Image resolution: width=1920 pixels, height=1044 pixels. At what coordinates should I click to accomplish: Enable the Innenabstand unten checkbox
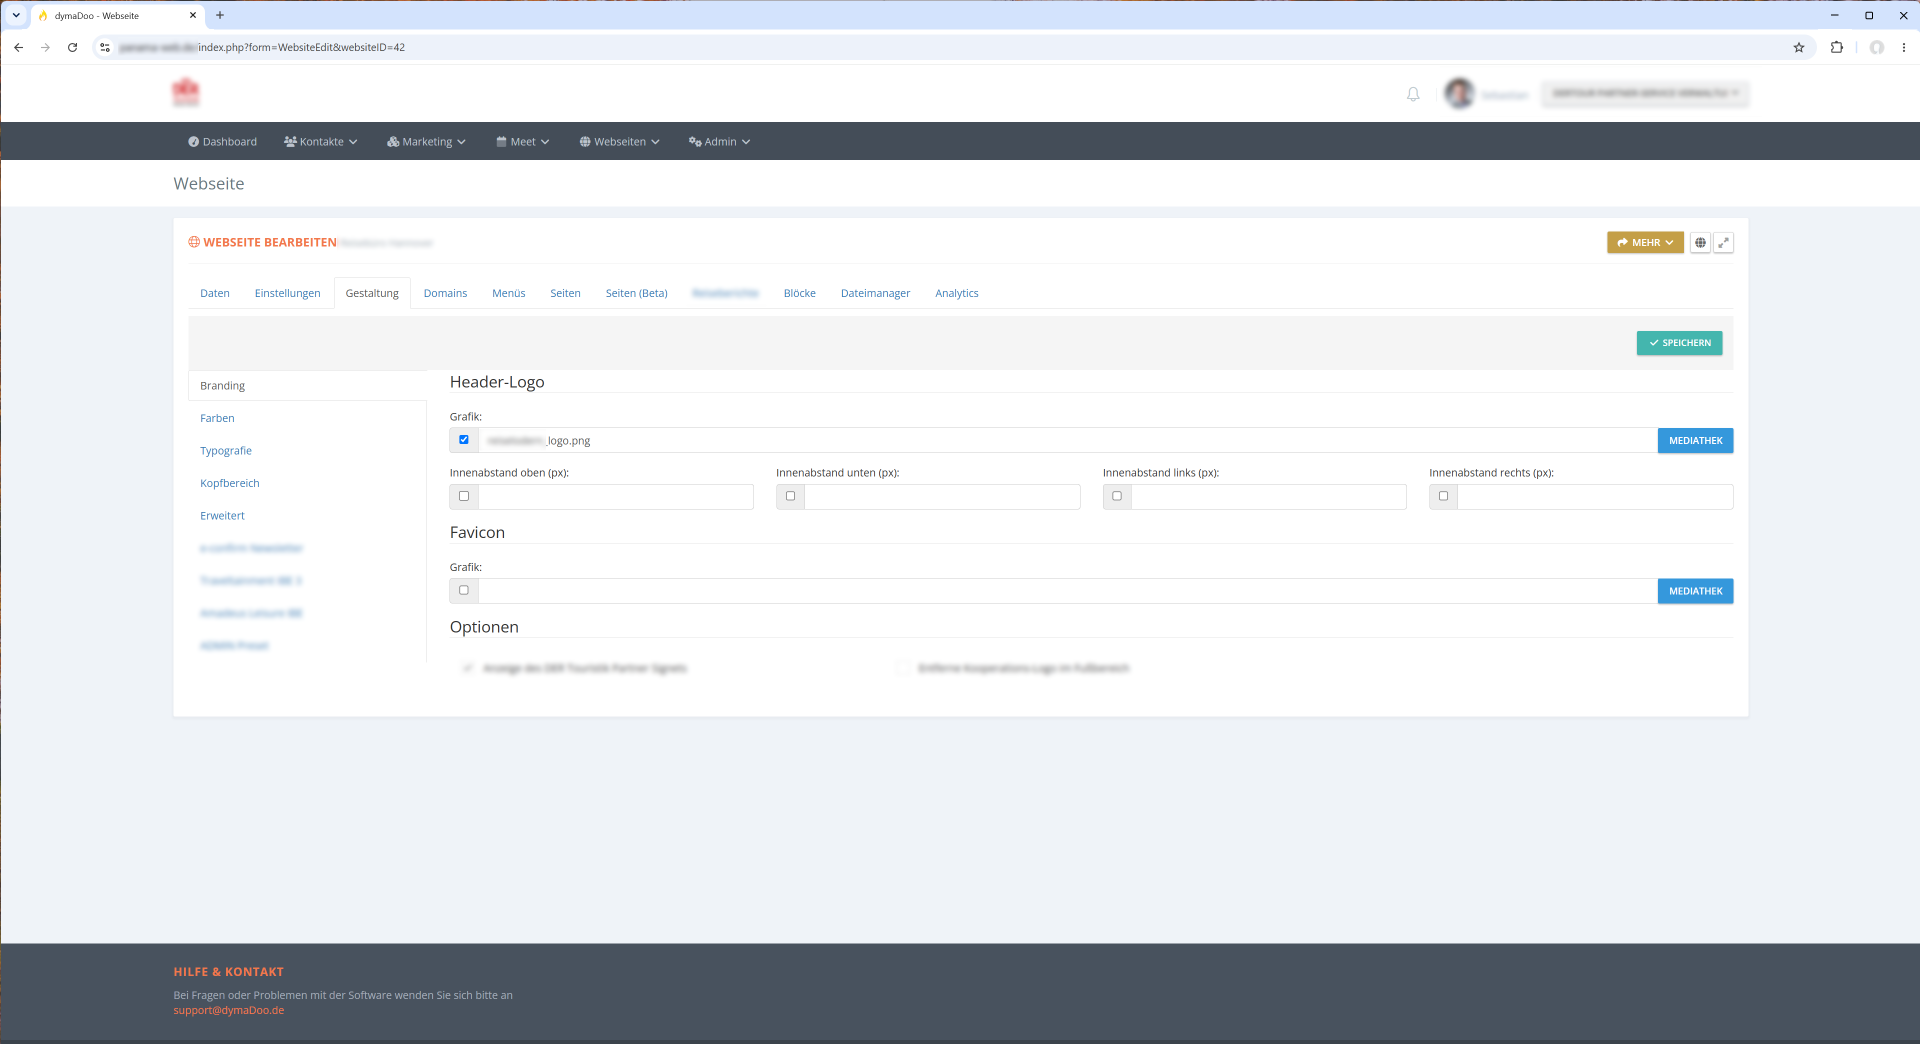click(x=790, y=496)
